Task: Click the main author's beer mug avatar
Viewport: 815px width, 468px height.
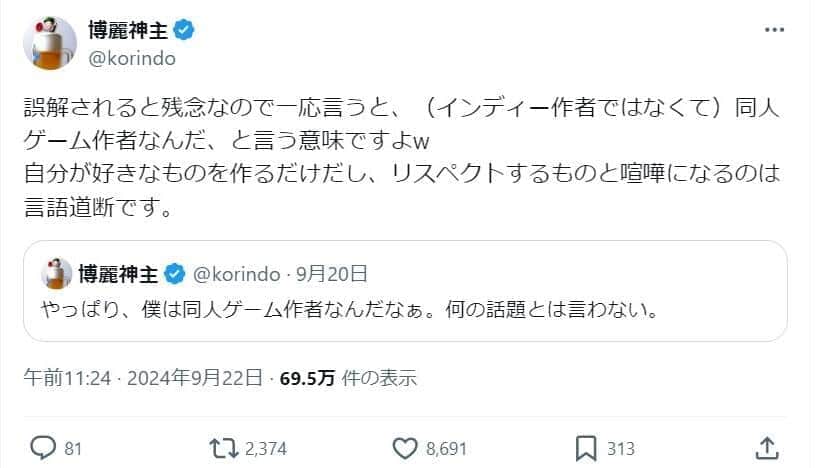Action: (x=49, y=44)
